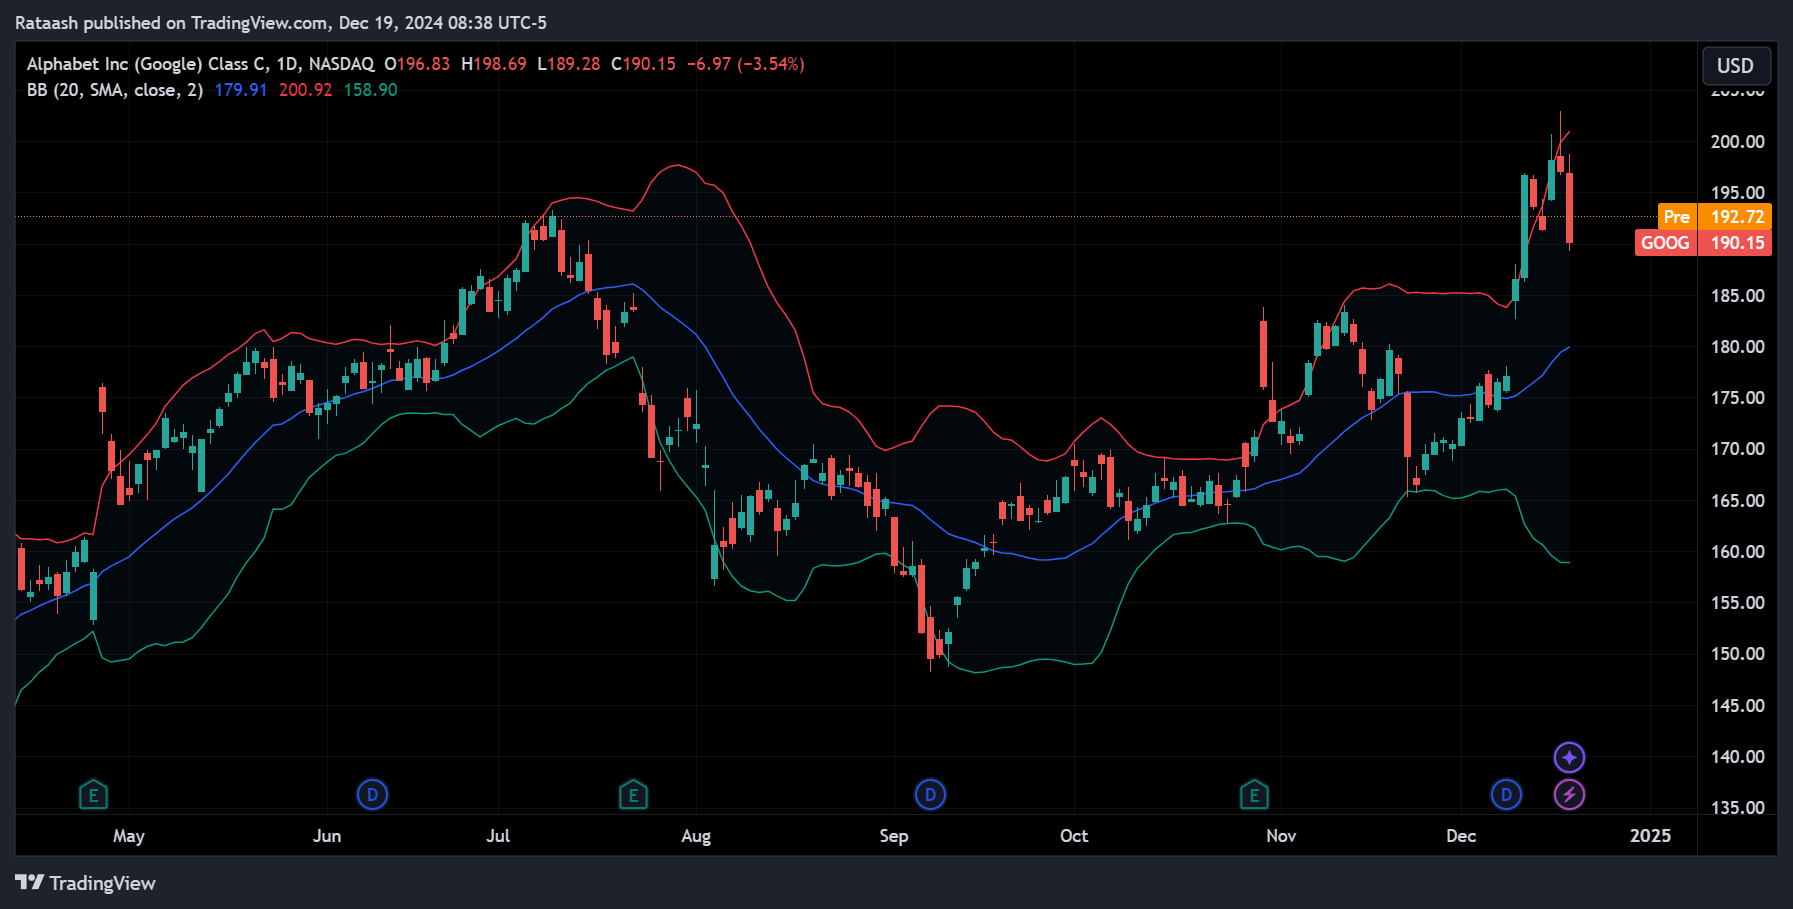Click the Nov label on time axis
This screenshot has height=909, width=1793.
[1281, 836]
